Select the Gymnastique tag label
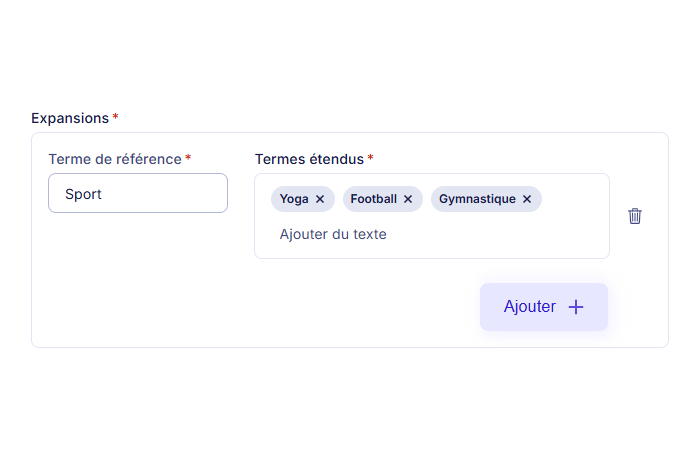The width and height of the screenshot is (675, 455). [x=477, y=199]
